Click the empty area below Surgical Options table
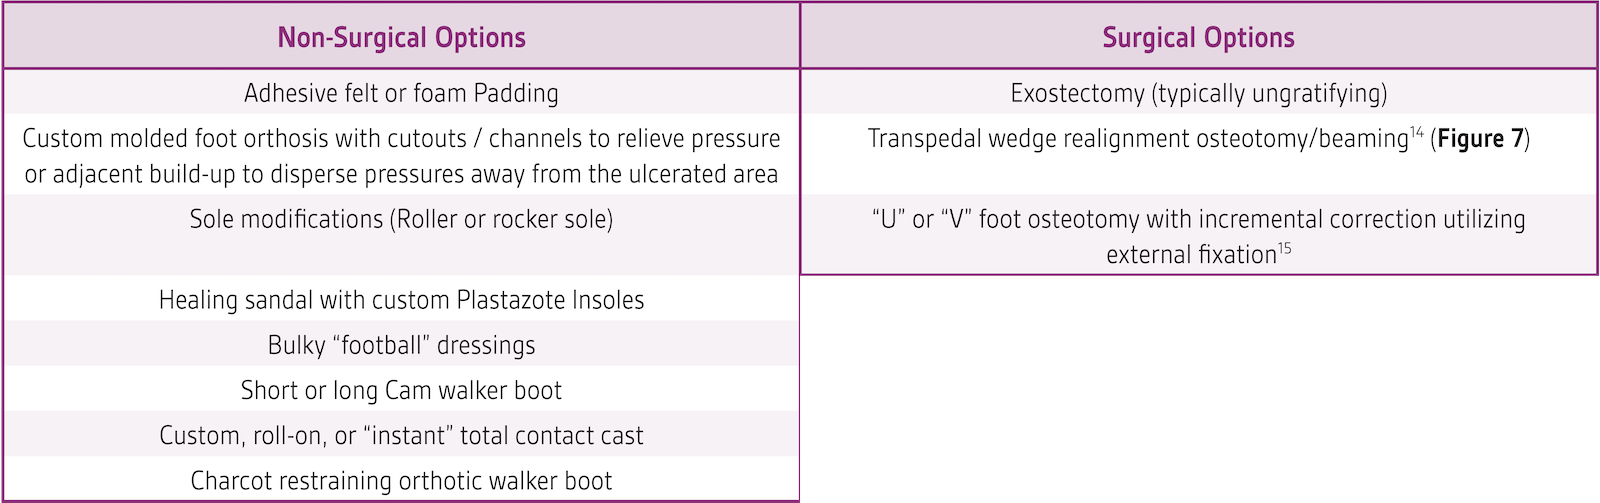 [x=1198, y=389]
